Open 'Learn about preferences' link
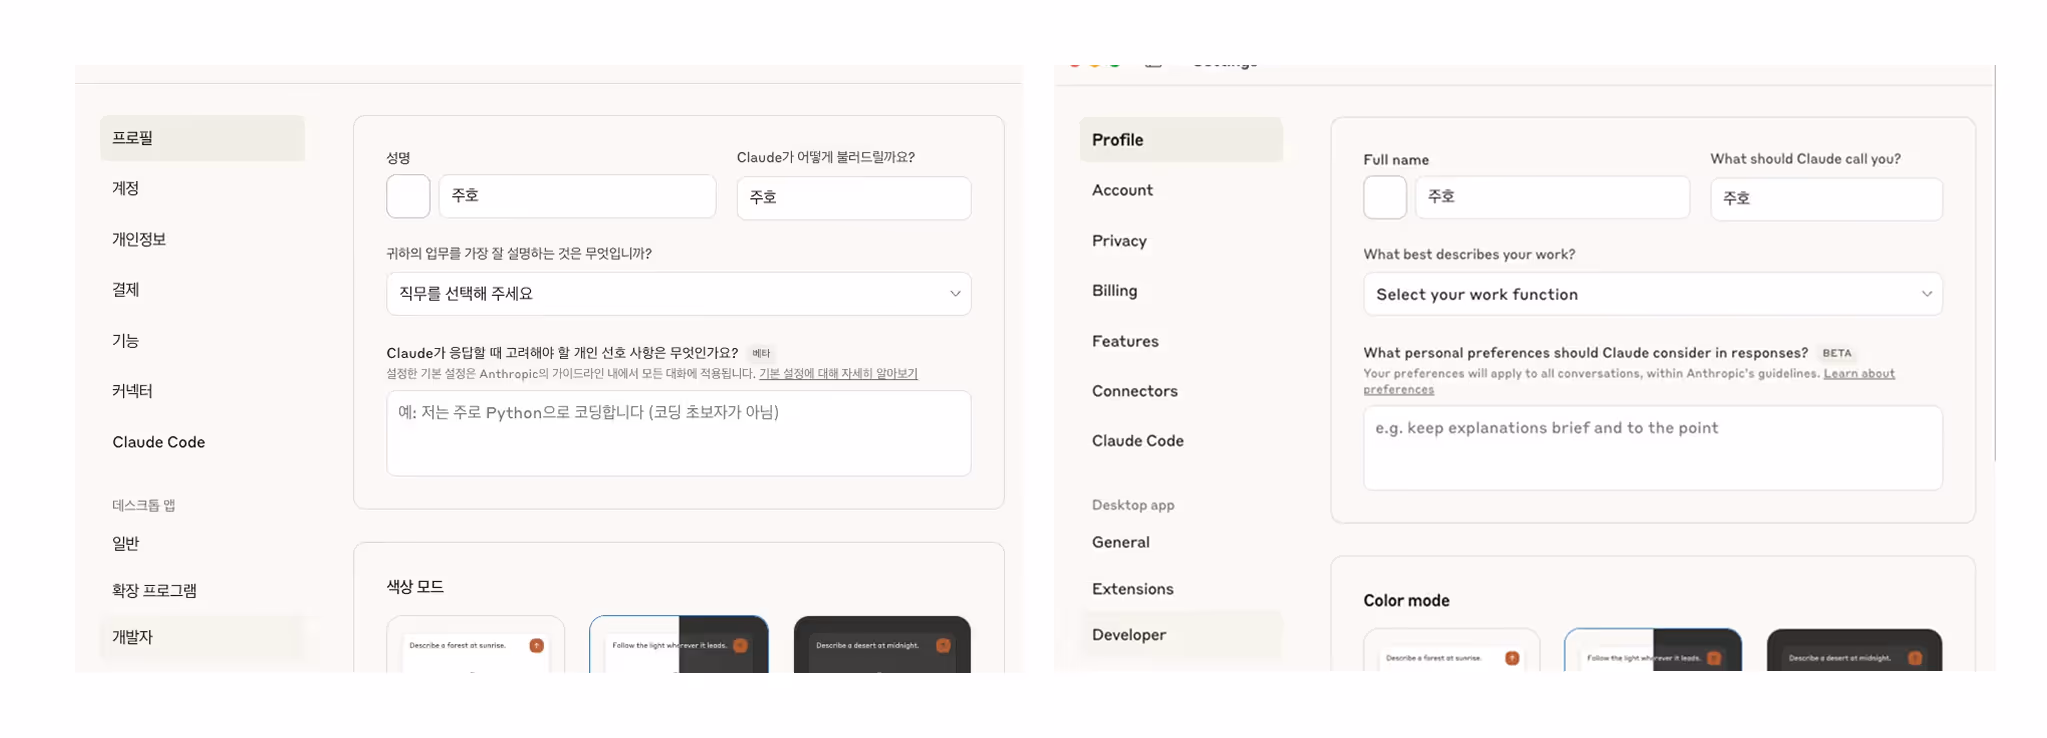 click(1858, 374)
